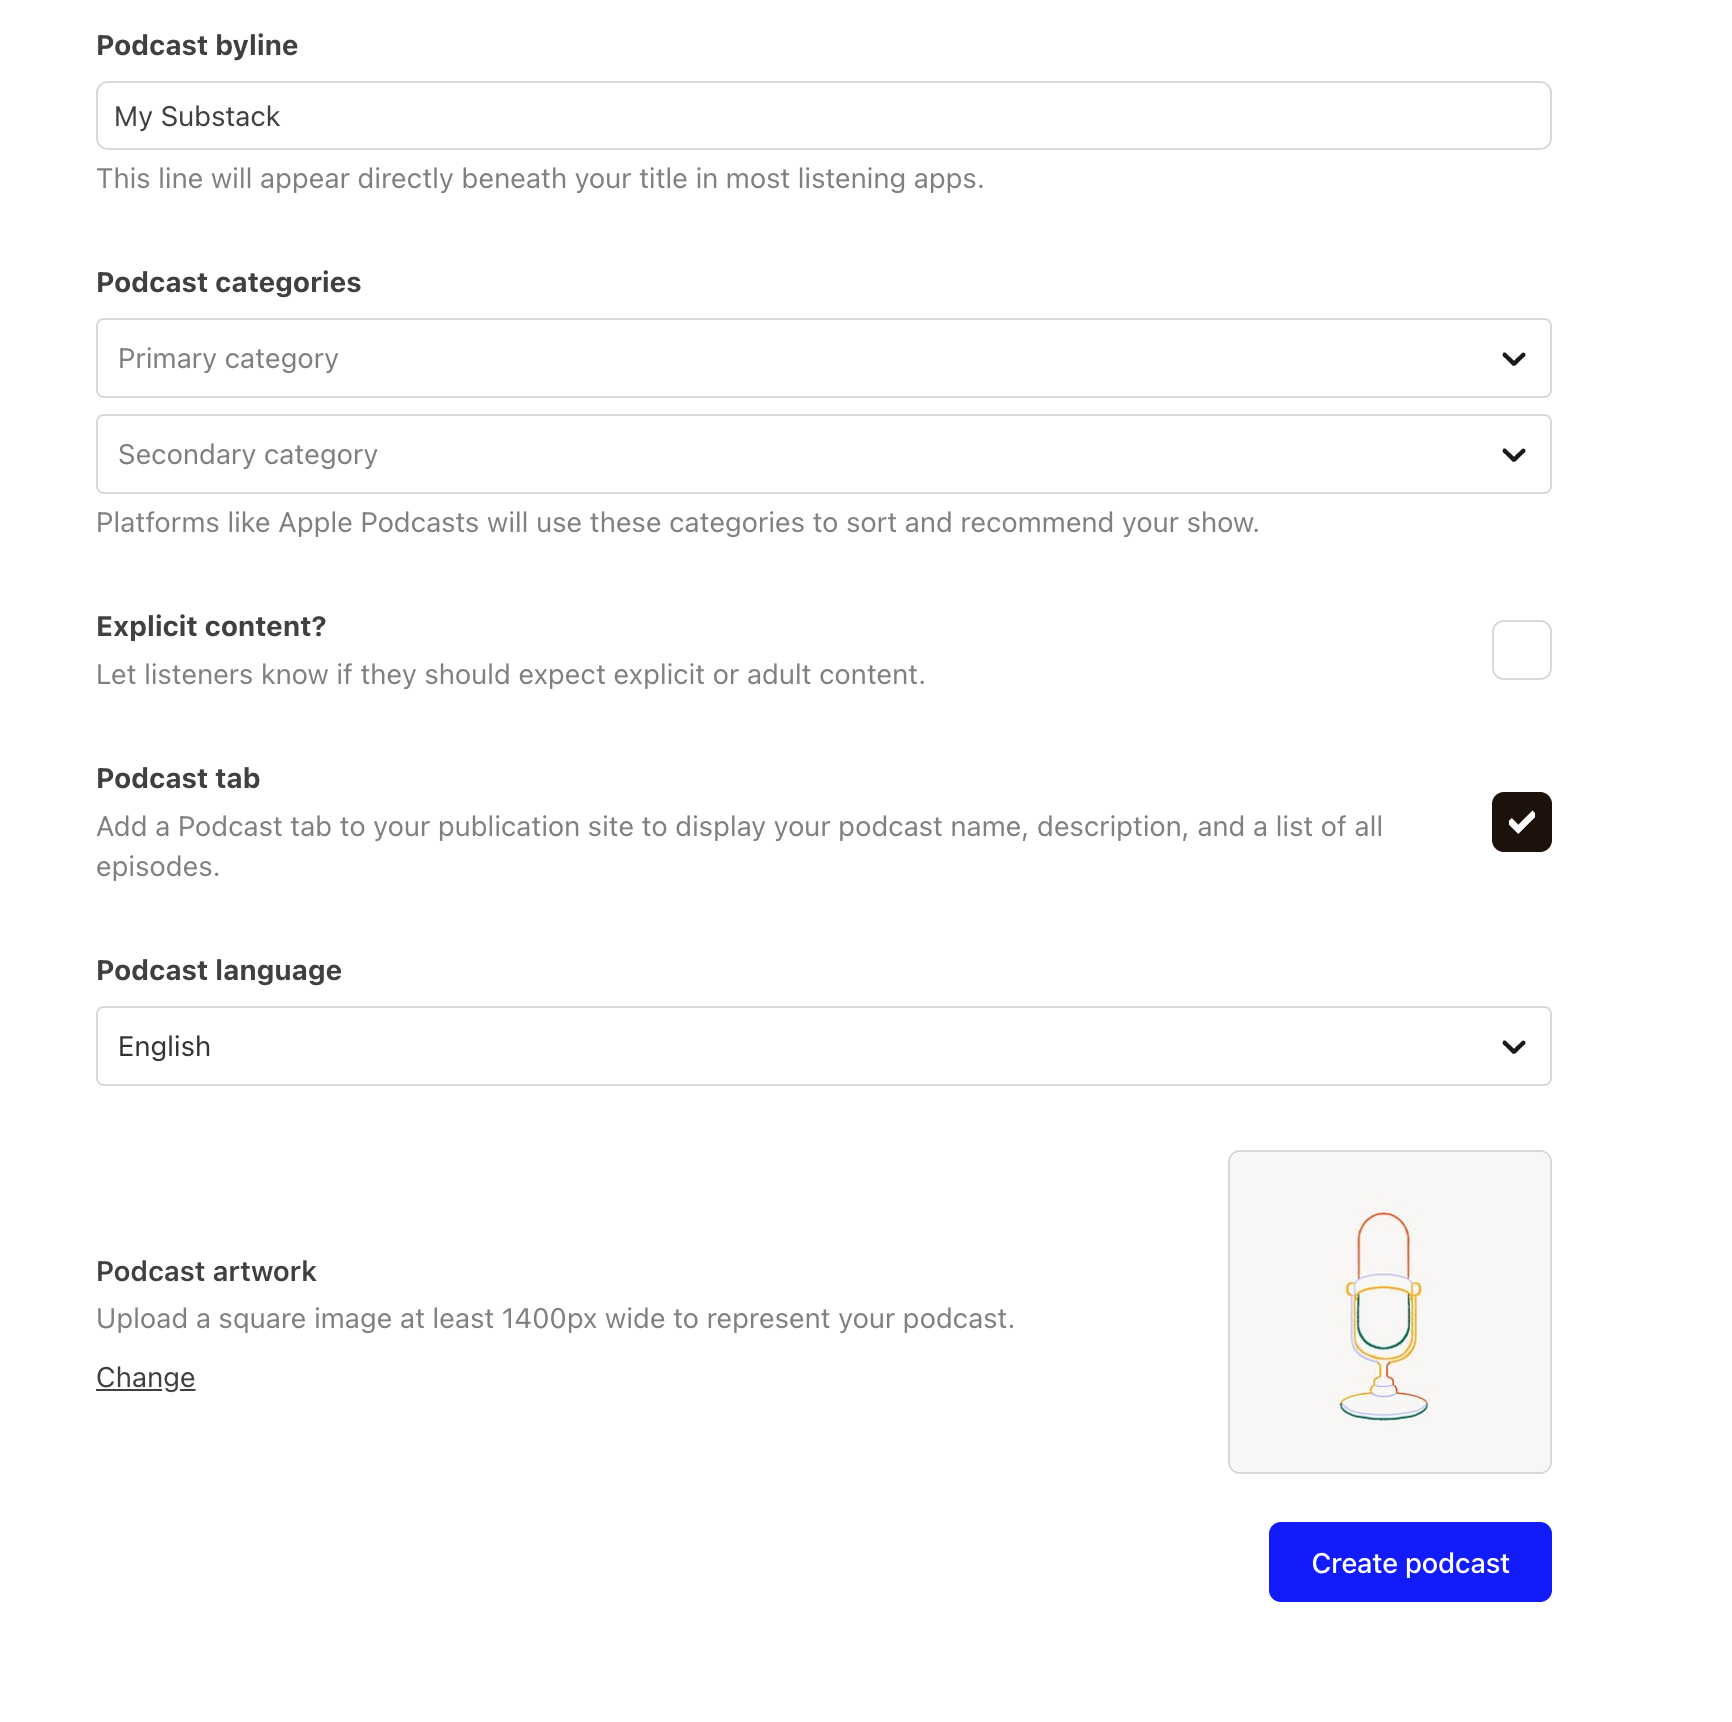Click the "Podcast artwork" heading text
The width and height of the screenshot is (1732, 1722).
pyautogui.click(x=206, y=1271)
